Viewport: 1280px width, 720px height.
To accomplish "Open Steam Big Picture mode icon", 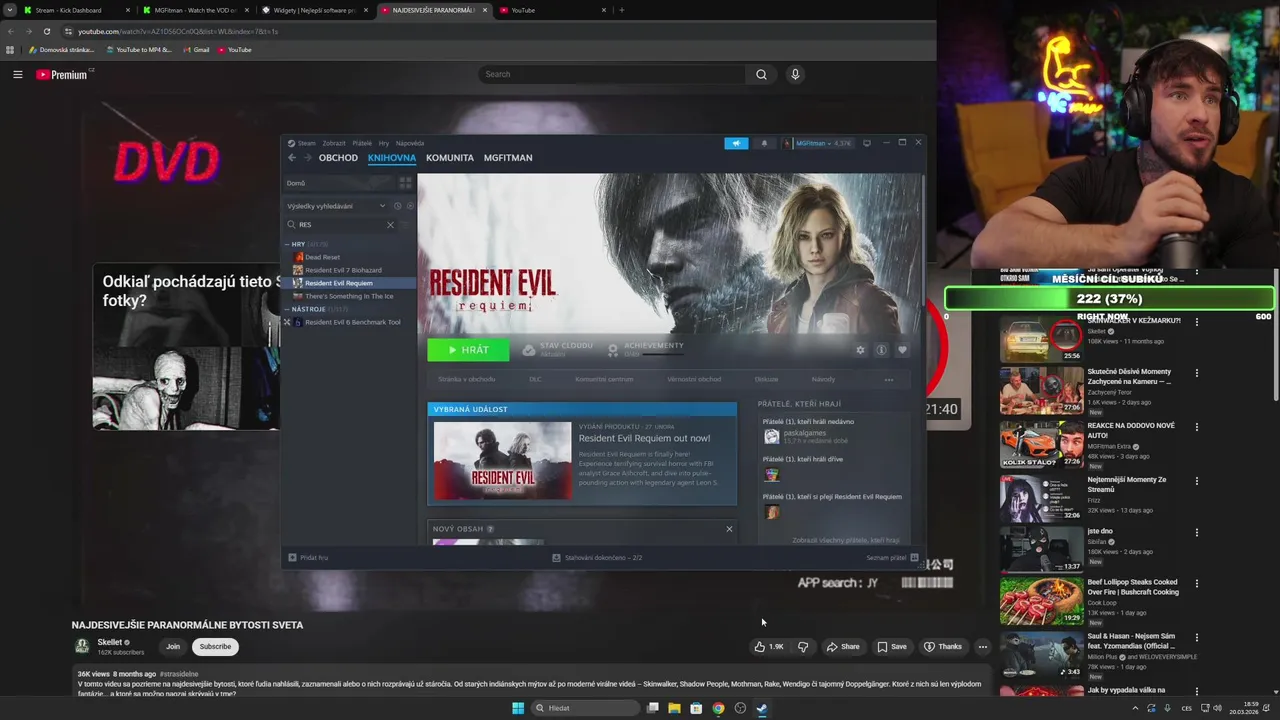I will pyautogui.click(x=867, y=143).
